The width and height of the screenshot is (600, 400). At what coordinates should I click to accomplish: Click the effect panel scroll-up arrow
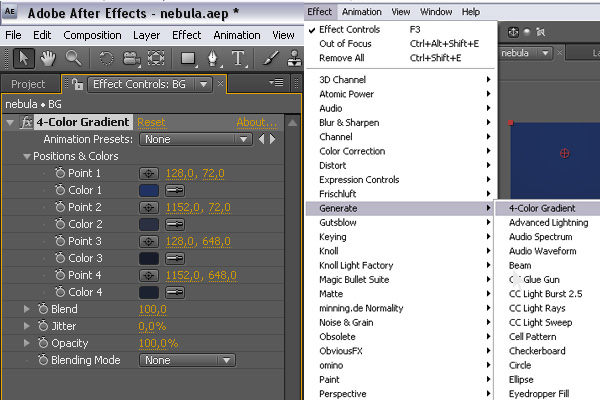click(x=292, y=122)
